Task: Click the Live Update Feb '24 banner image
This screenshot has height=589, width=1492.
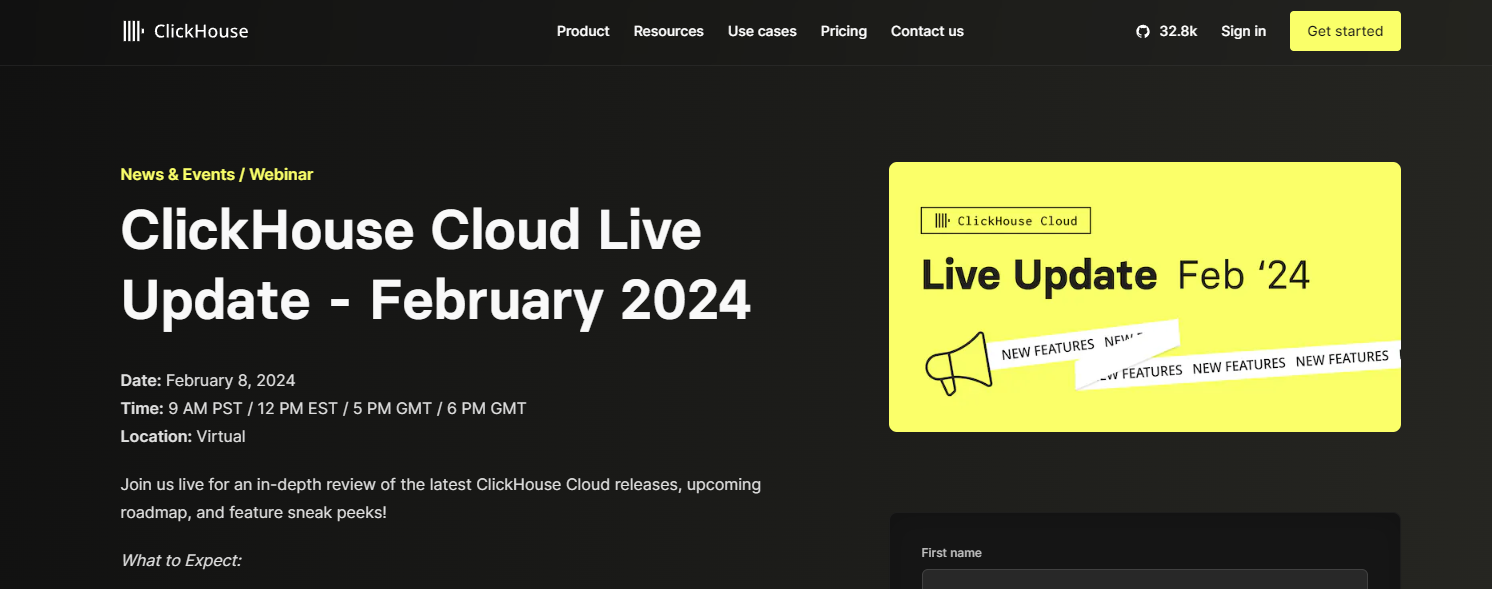Action: coord(1145,297)
